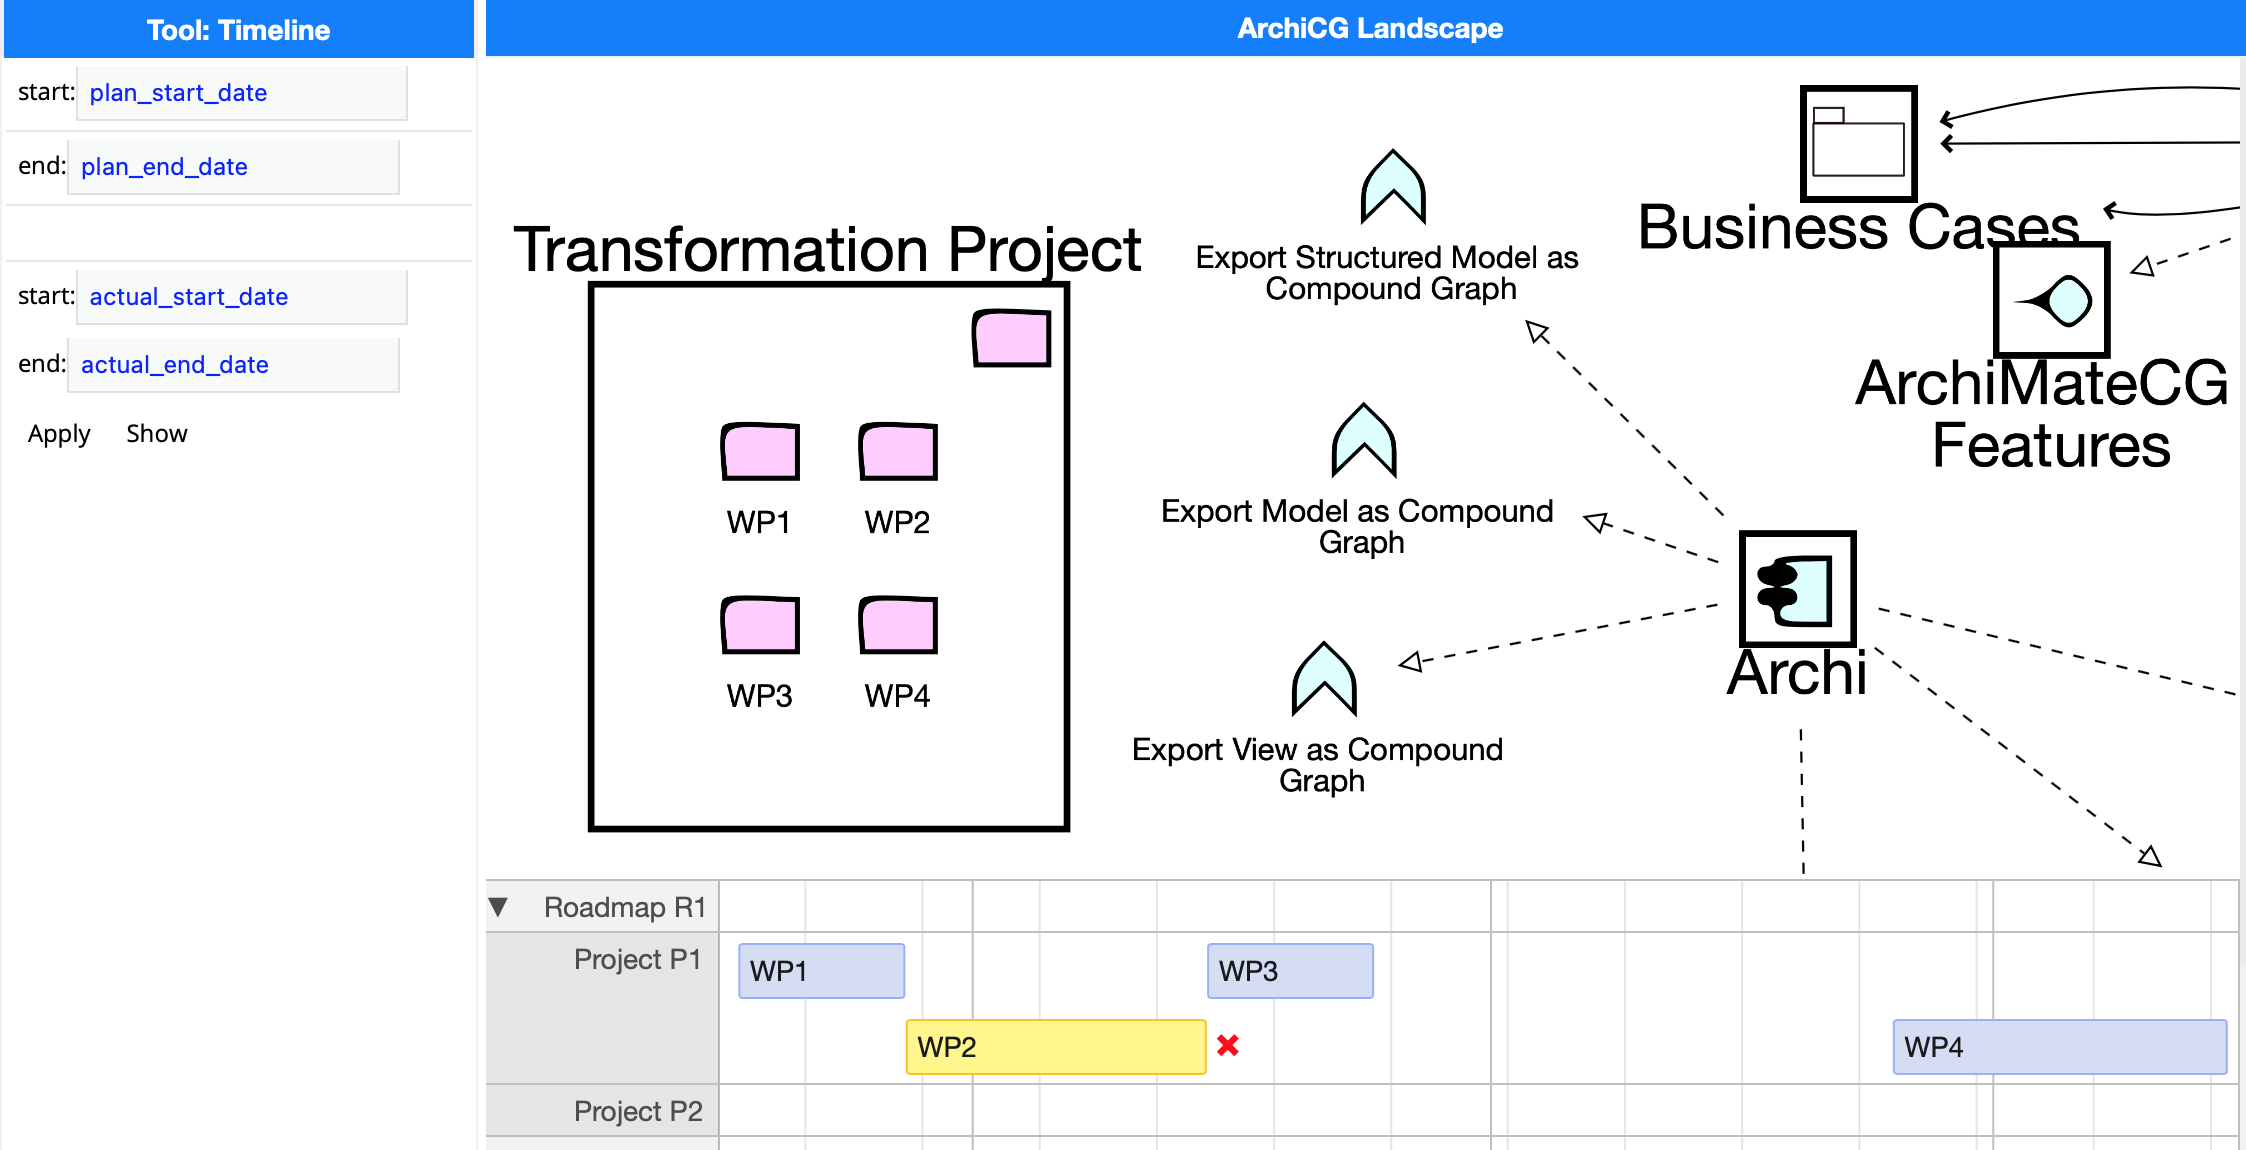
Task: Click the Project P2 row label
Action: pos(637,1111)
